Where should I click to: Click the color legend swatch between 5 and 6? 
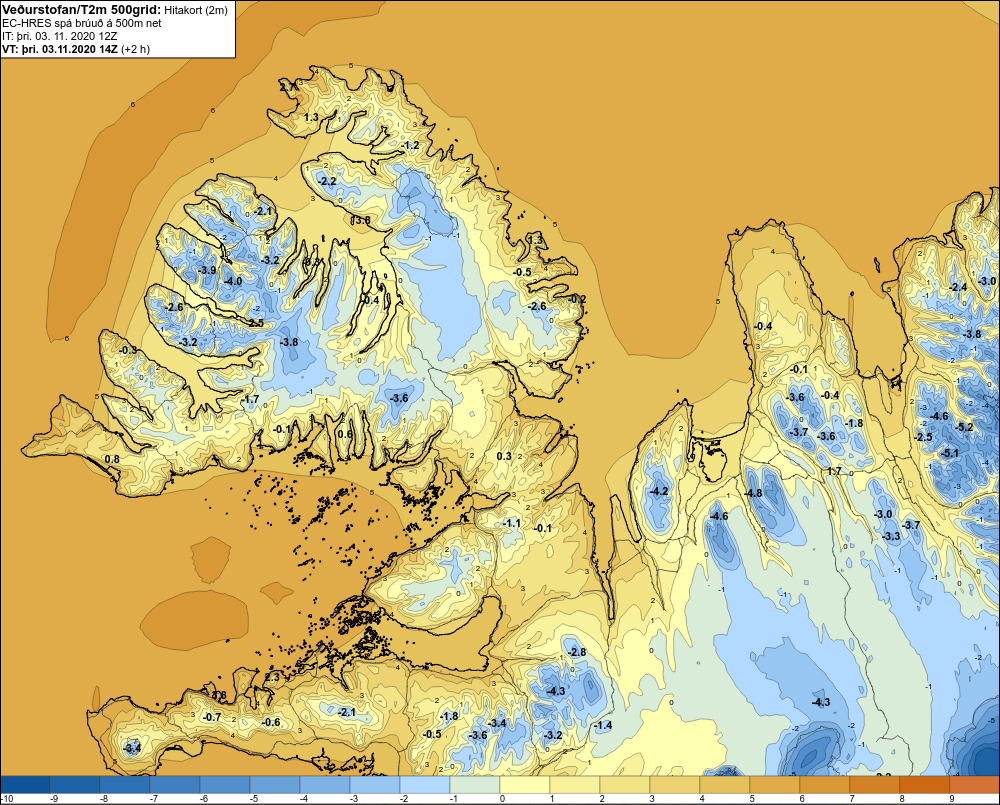[x=775, y=785]
